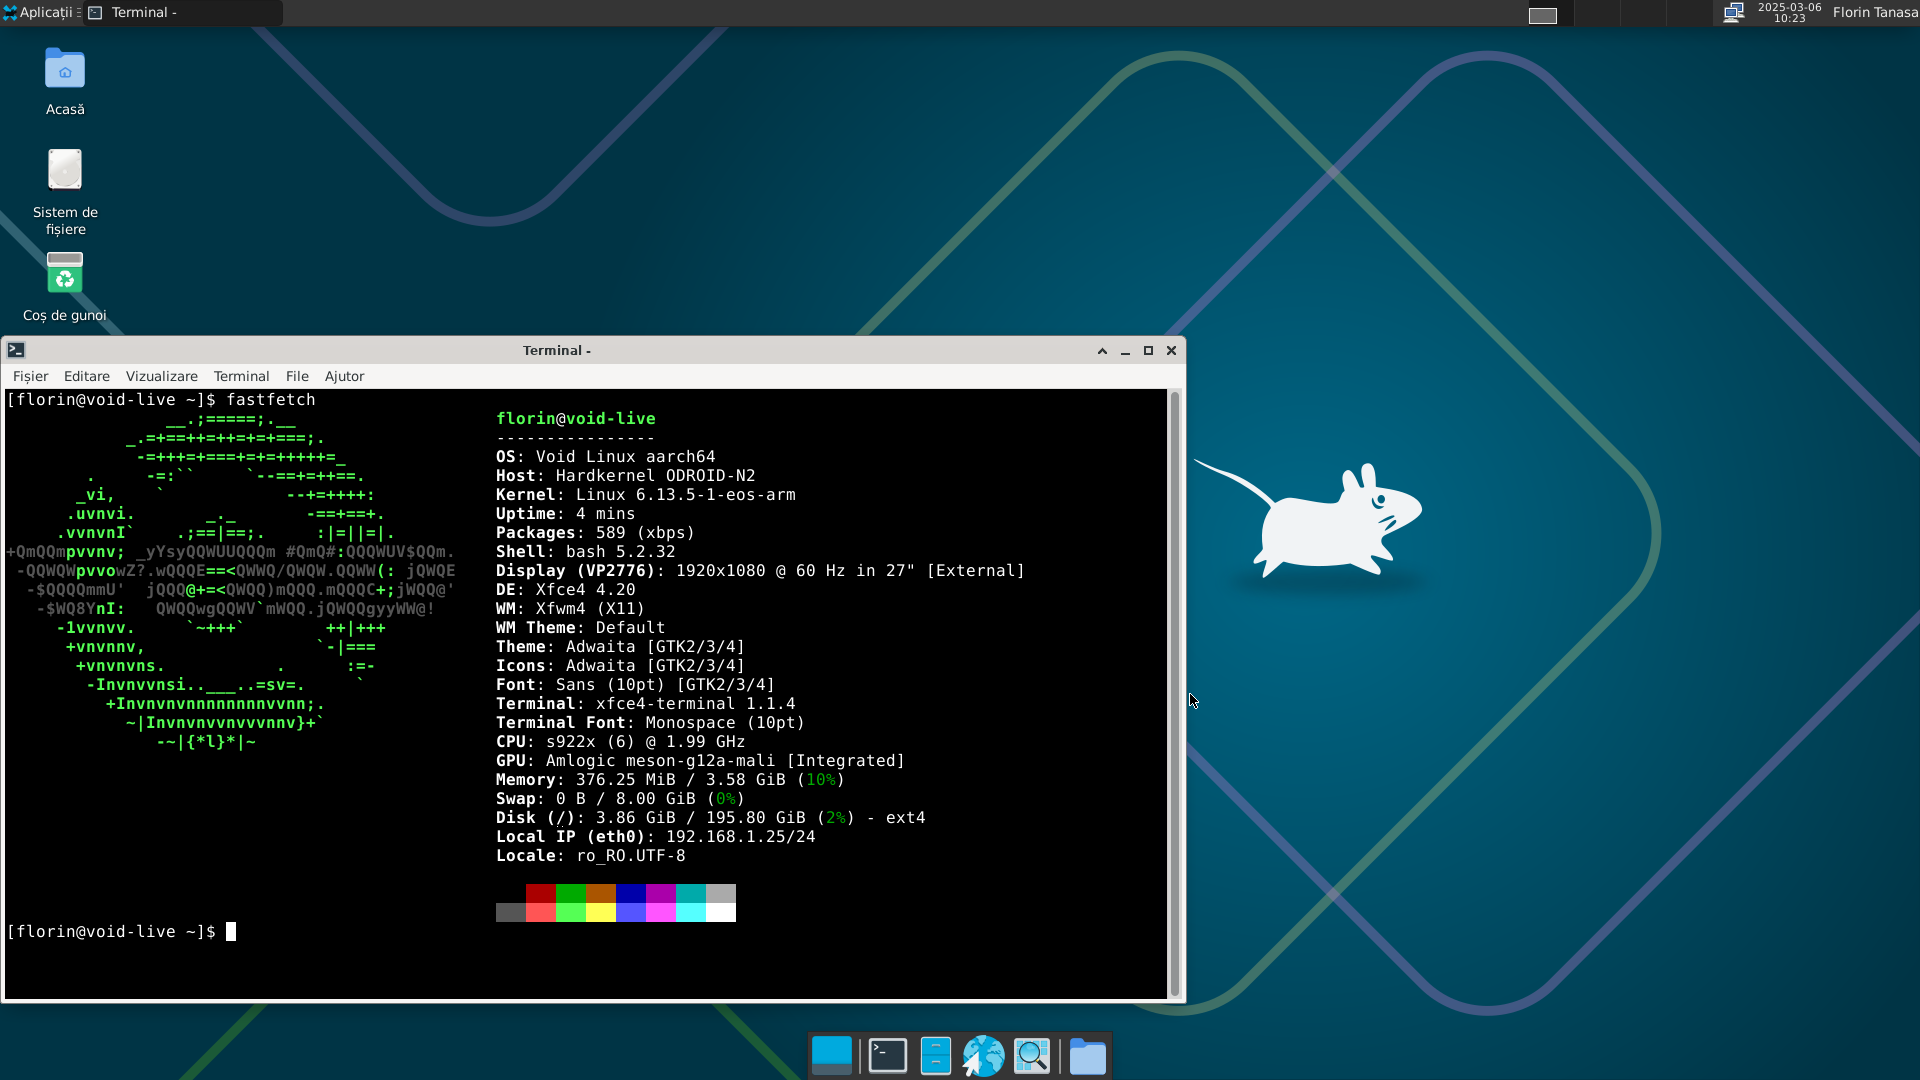Click the green 'florin@void-live' header text
The image size is (1920, 1080).
pos(576,419)
